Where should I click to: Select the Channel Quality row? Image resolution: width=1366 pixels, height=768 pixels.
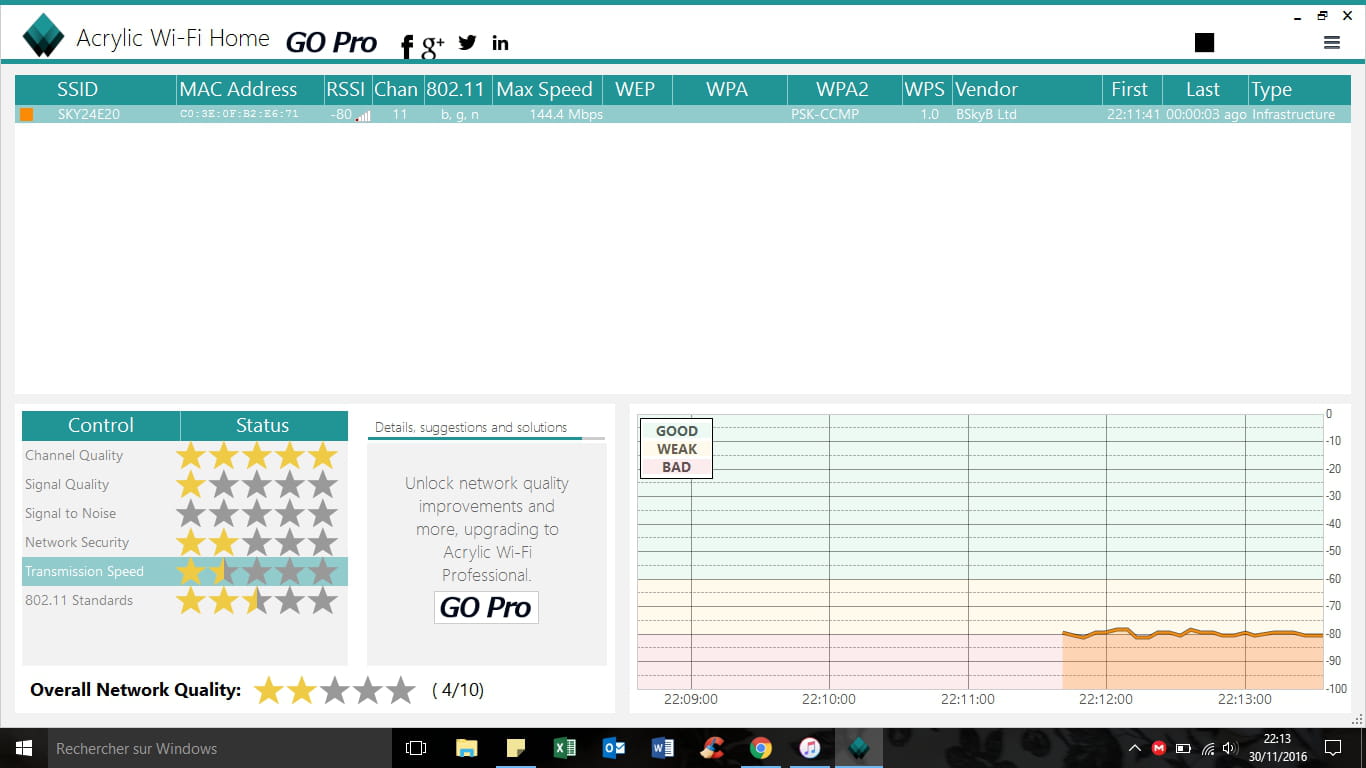click(185, 456)
